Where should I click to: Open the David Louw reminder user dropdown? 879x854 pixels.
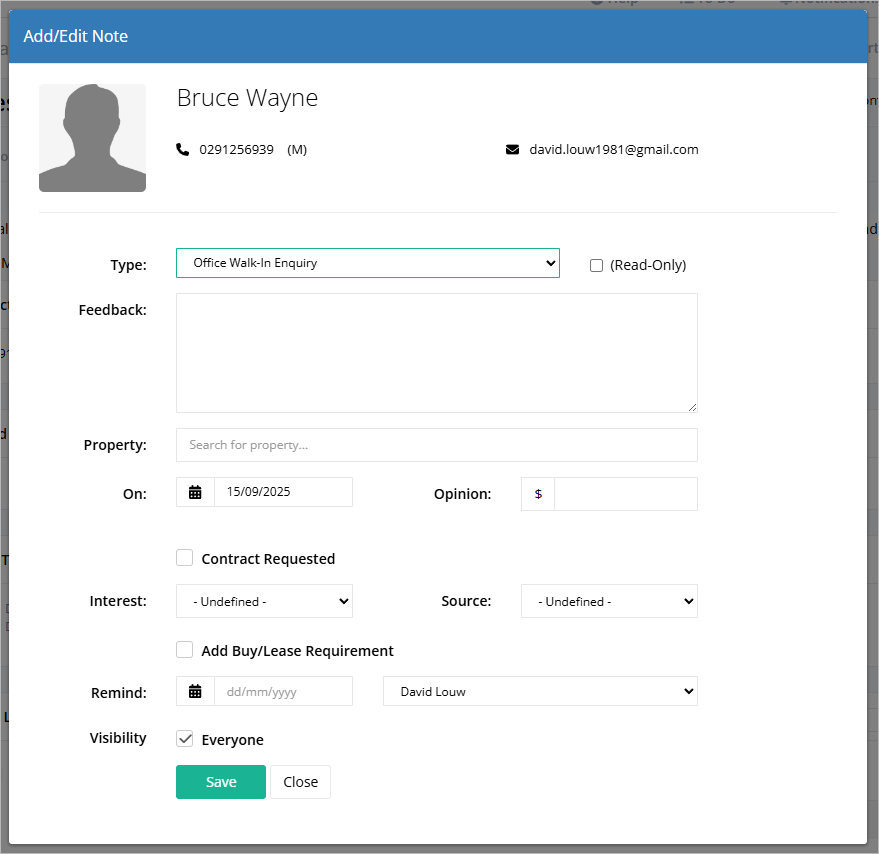(x=540, y=691)
